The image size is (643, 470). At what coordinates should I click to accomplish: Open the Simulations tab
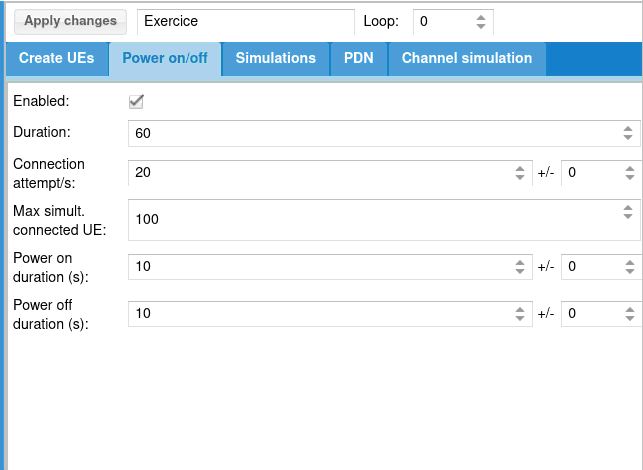[x=276, y=58]
